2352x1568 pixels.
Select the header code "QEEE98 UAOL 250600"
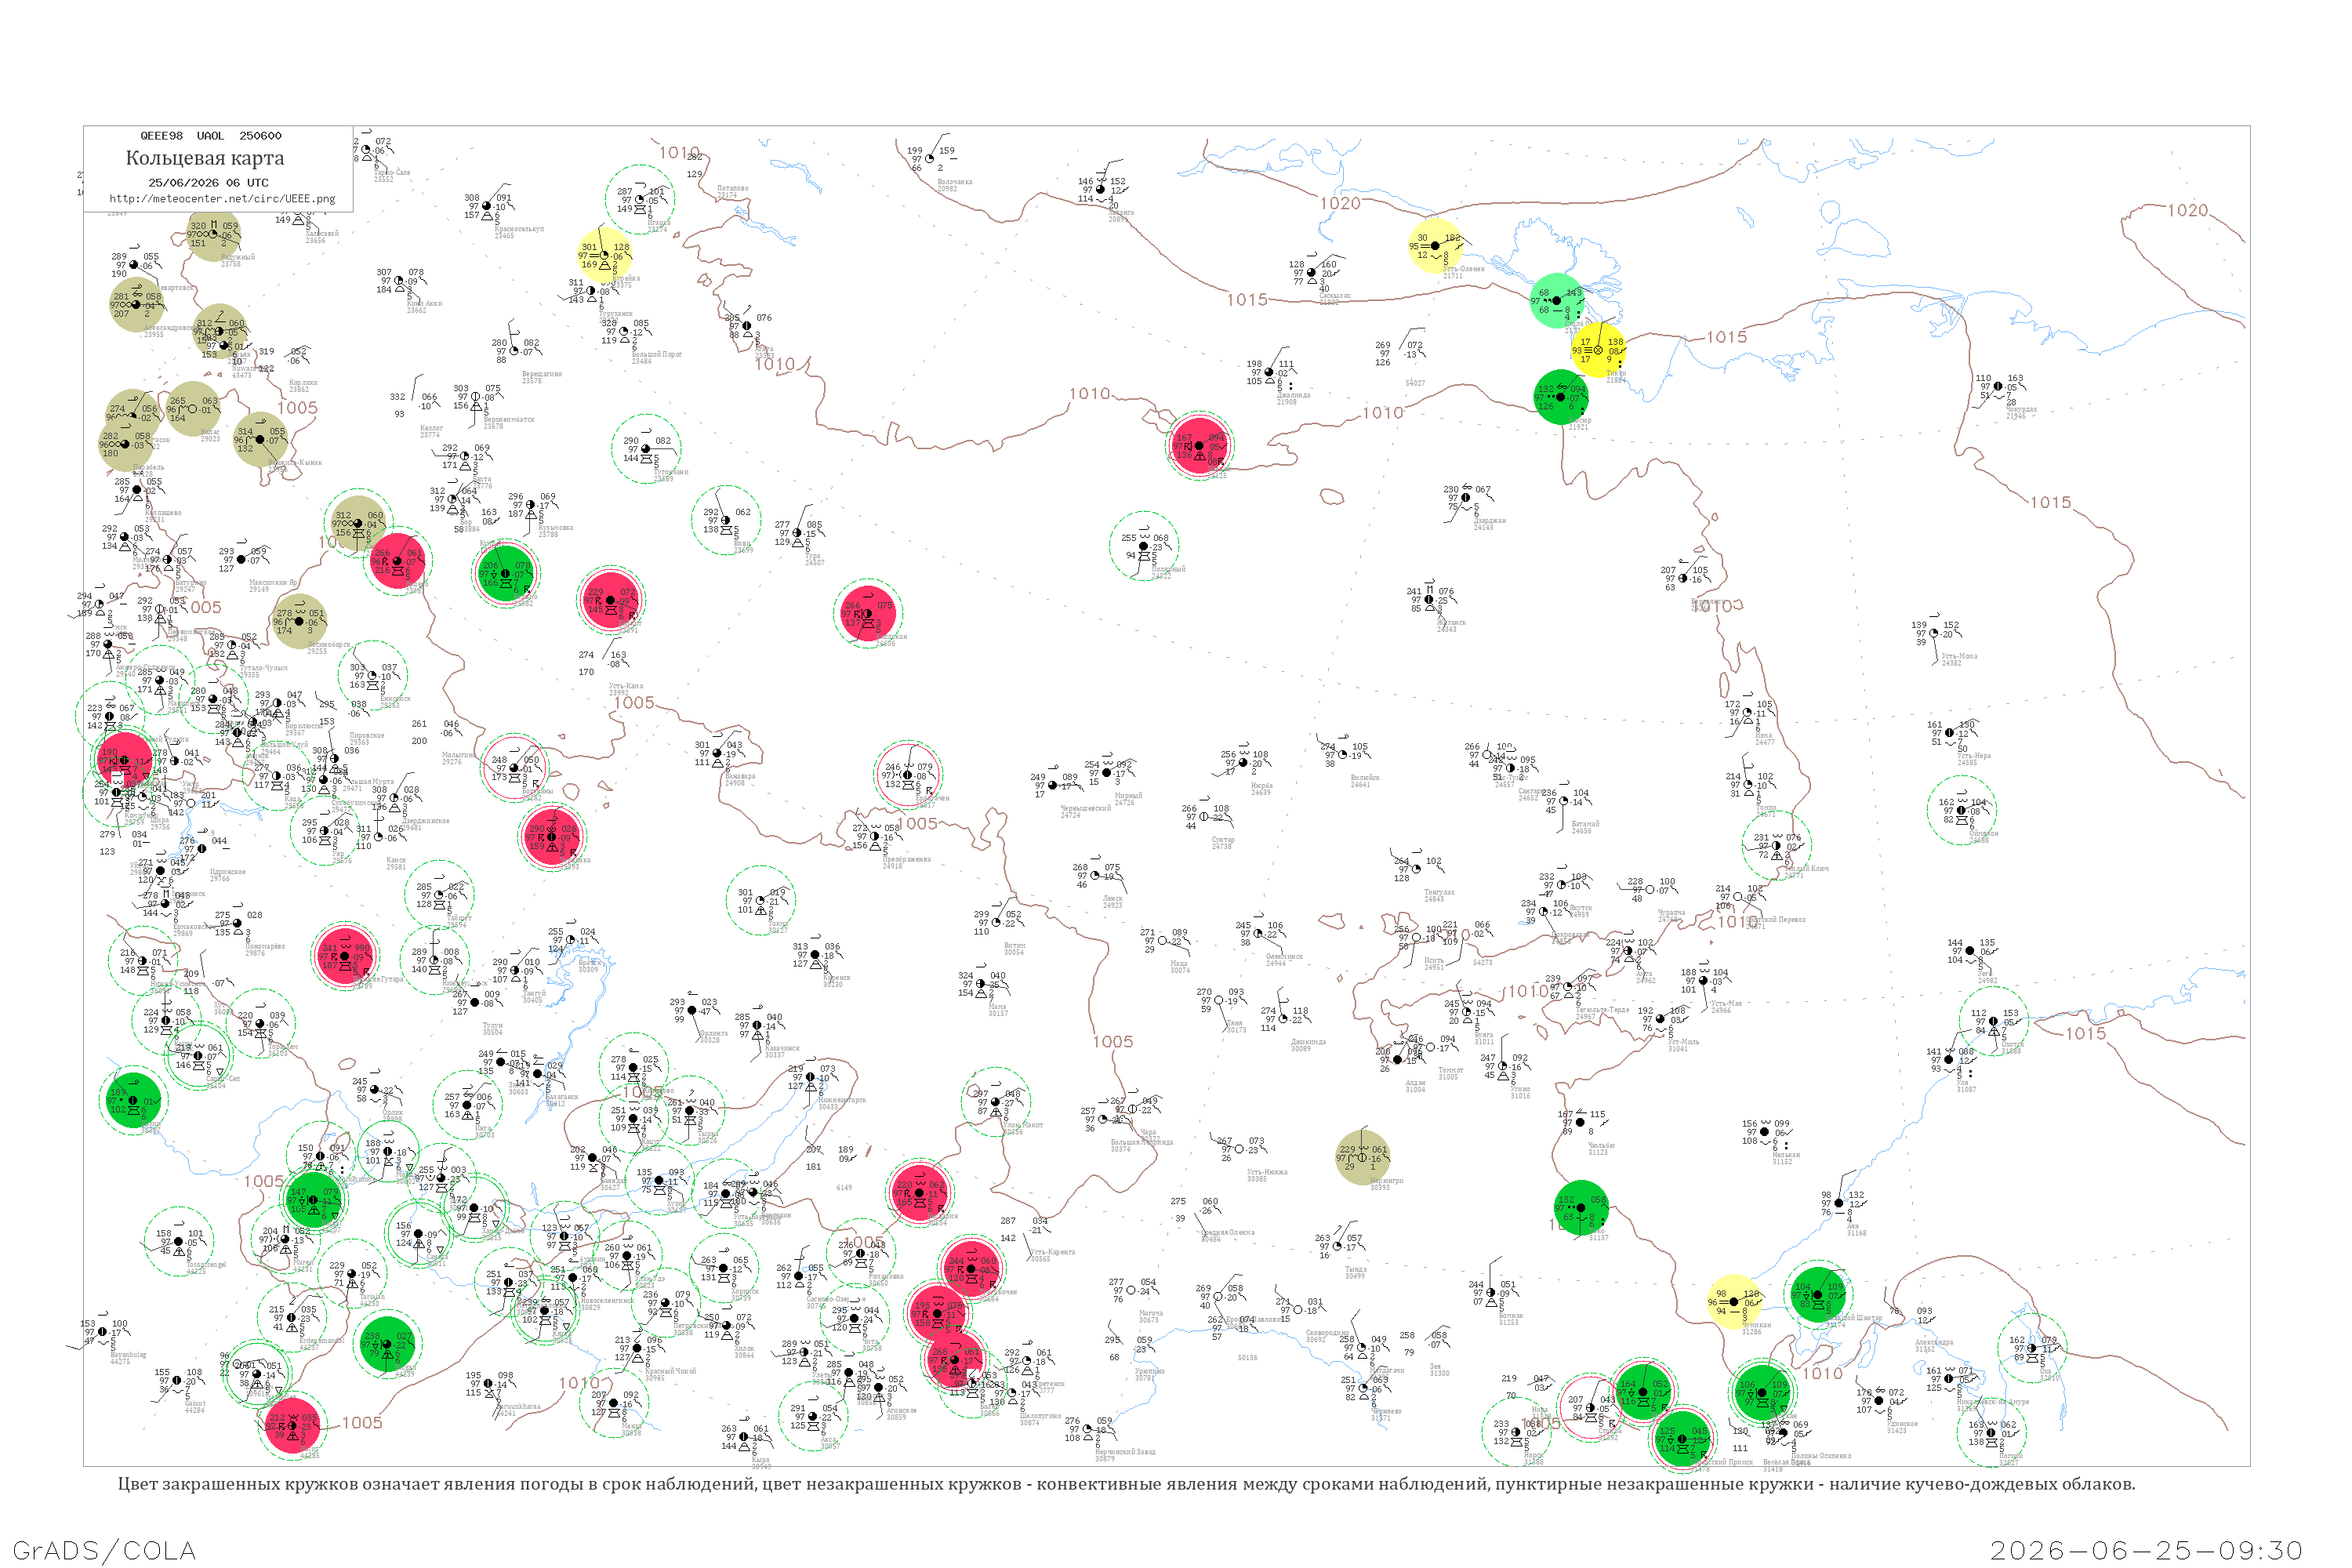point(211,136)
